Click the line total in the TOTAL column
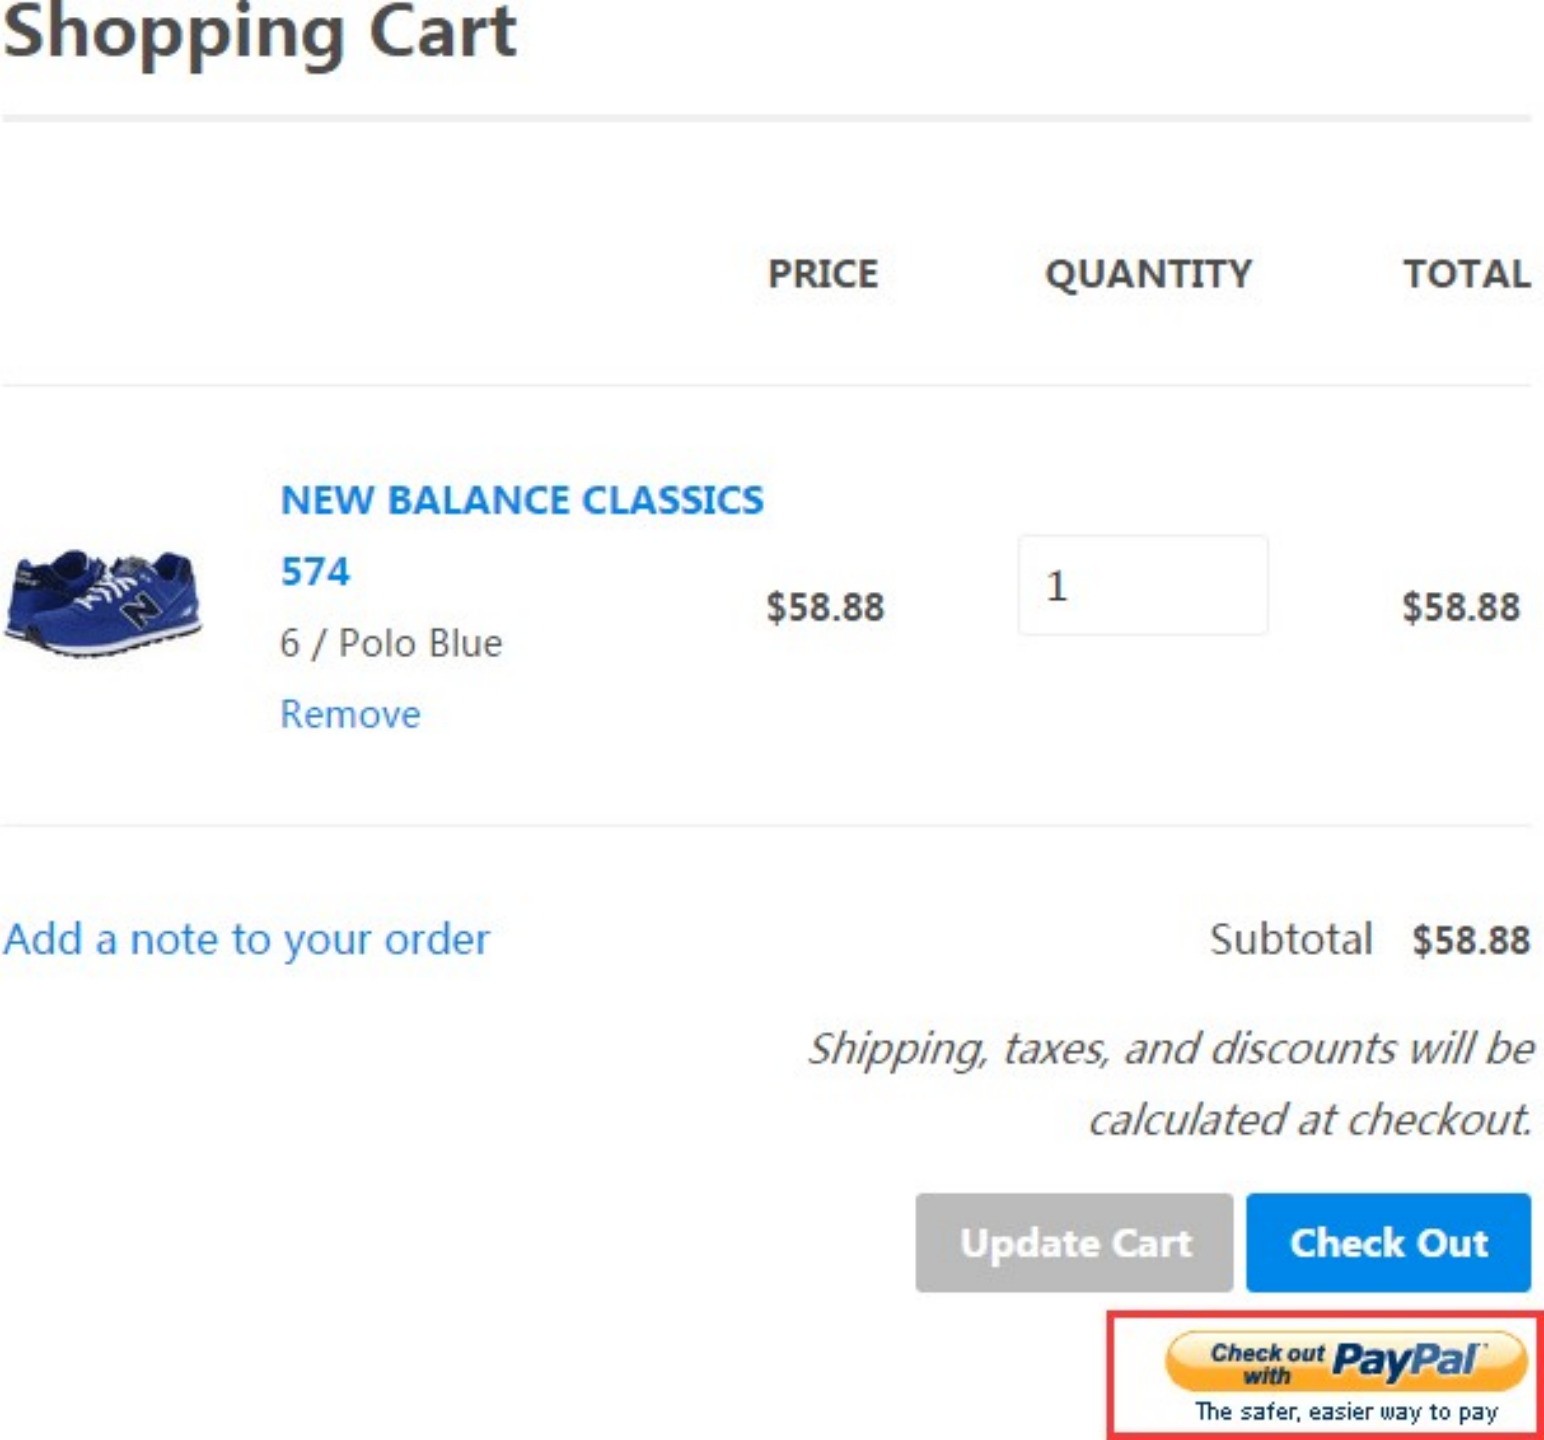The height and width of the screenshot is (1440, 1544). (1460, 607)
